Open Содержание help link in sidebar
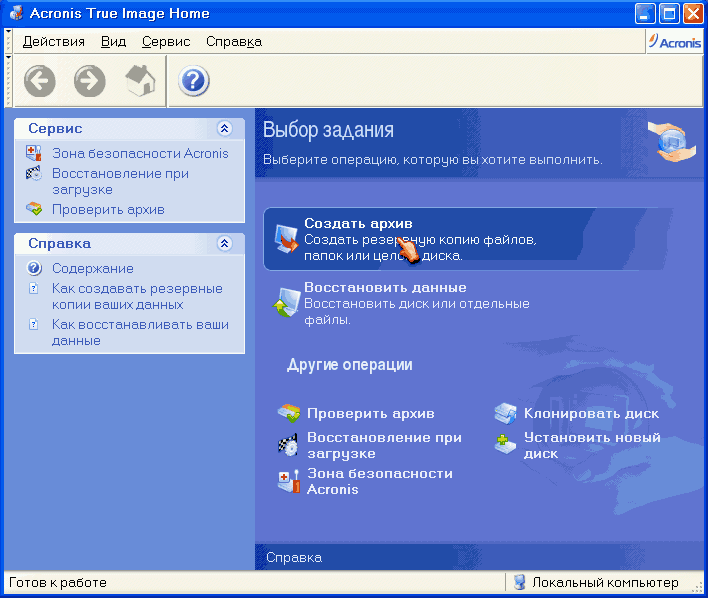 click(92, 268)
